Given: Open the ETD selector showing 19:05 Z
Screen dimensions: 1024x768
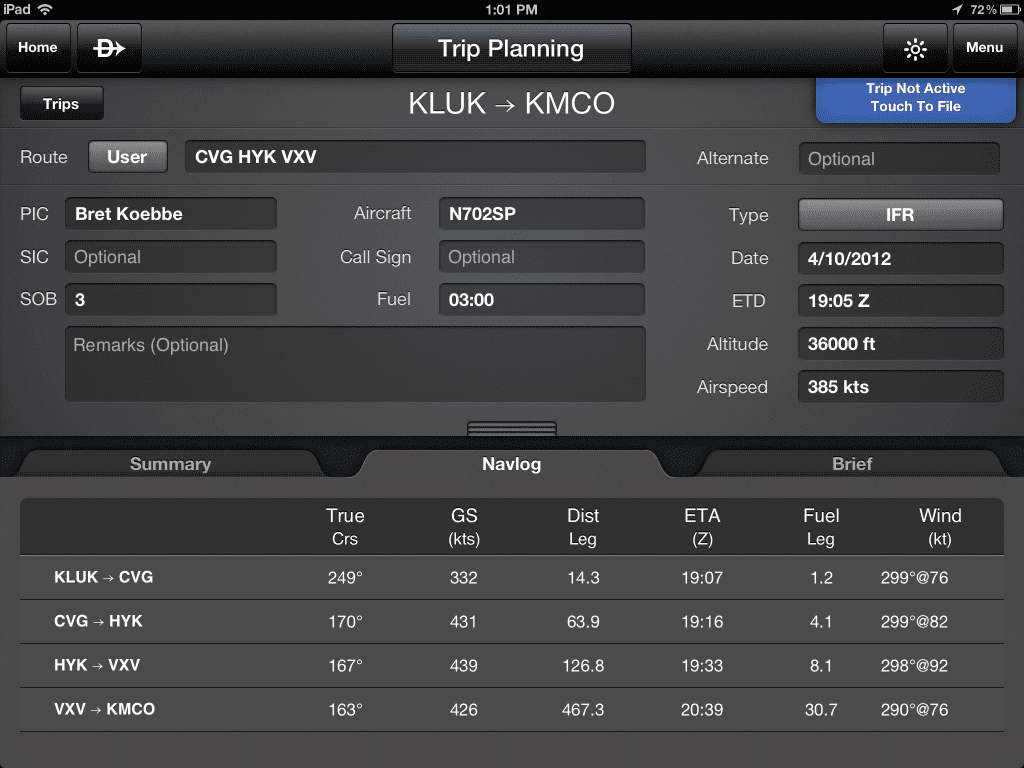Looking at the screenshot, I should pos(899,300).
